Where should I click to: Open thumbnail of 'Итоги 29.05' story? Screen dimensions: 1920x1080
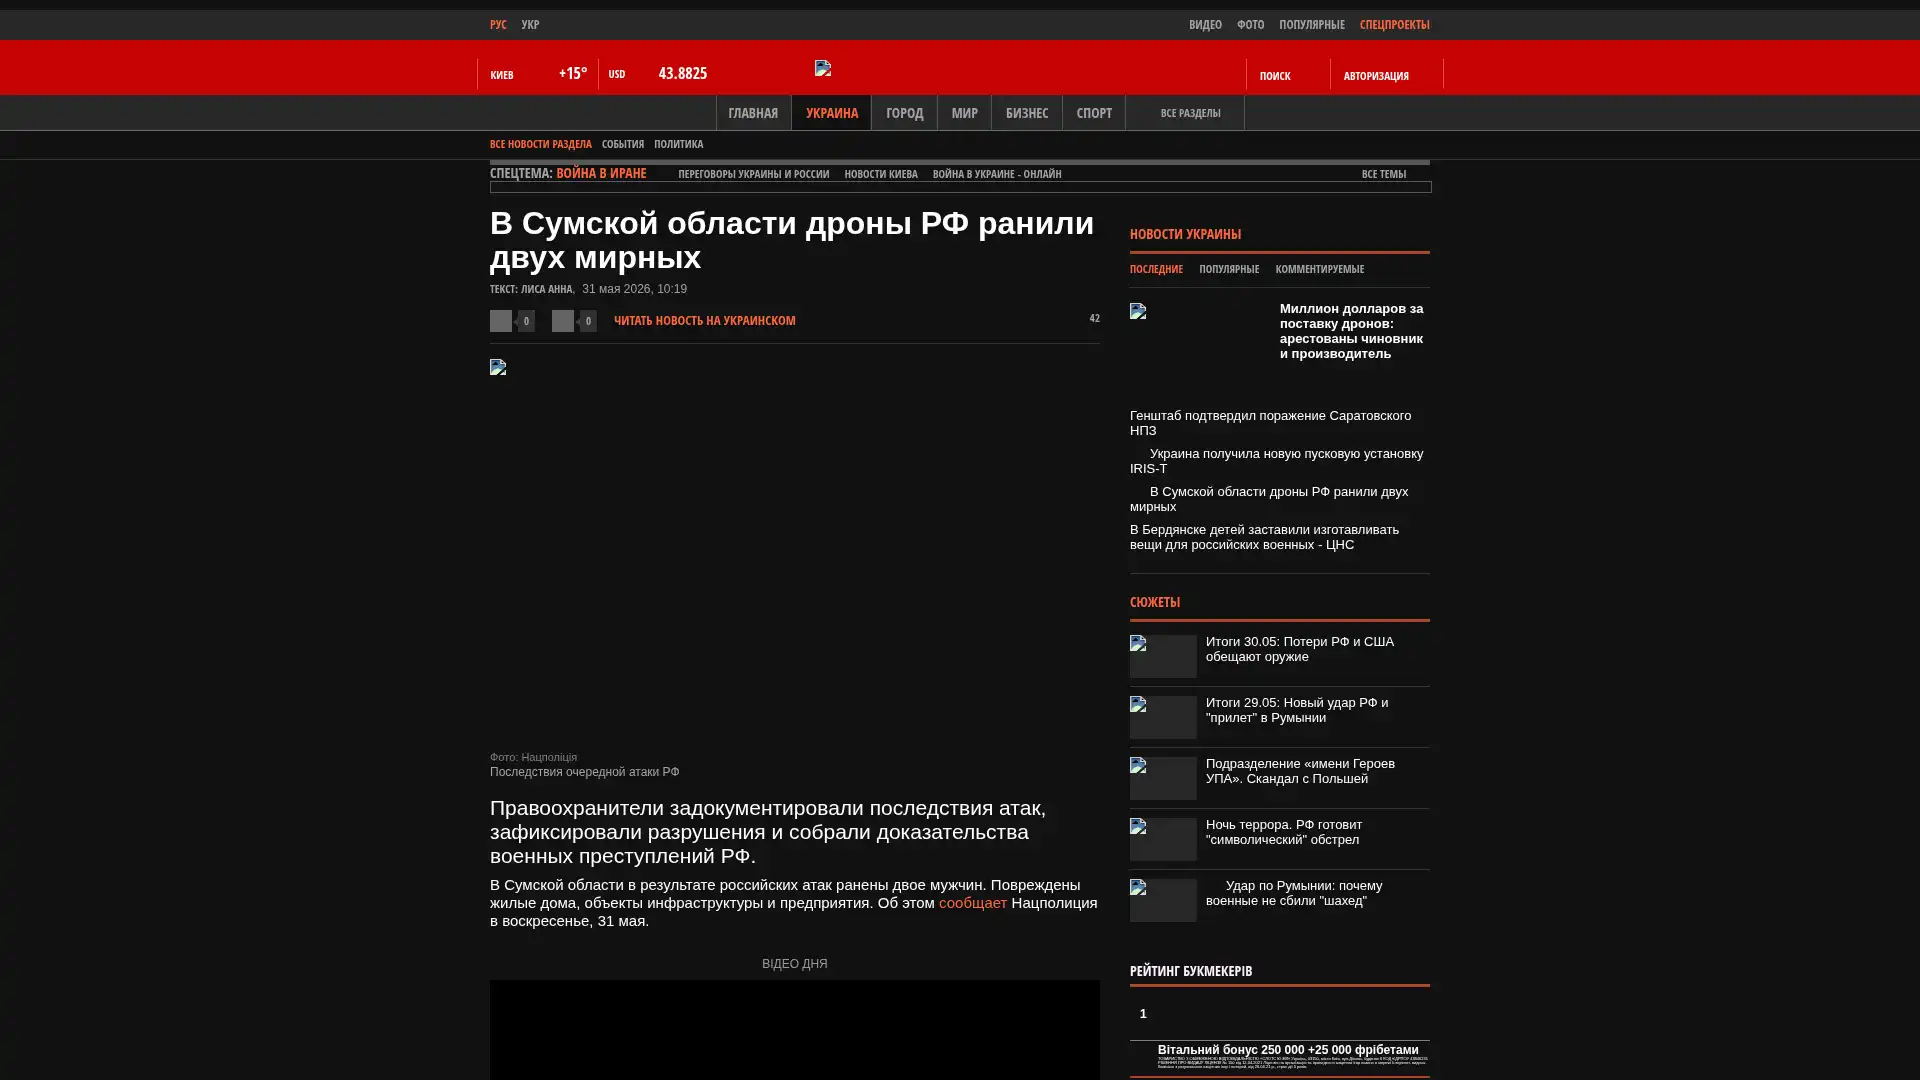point(1163,717)
